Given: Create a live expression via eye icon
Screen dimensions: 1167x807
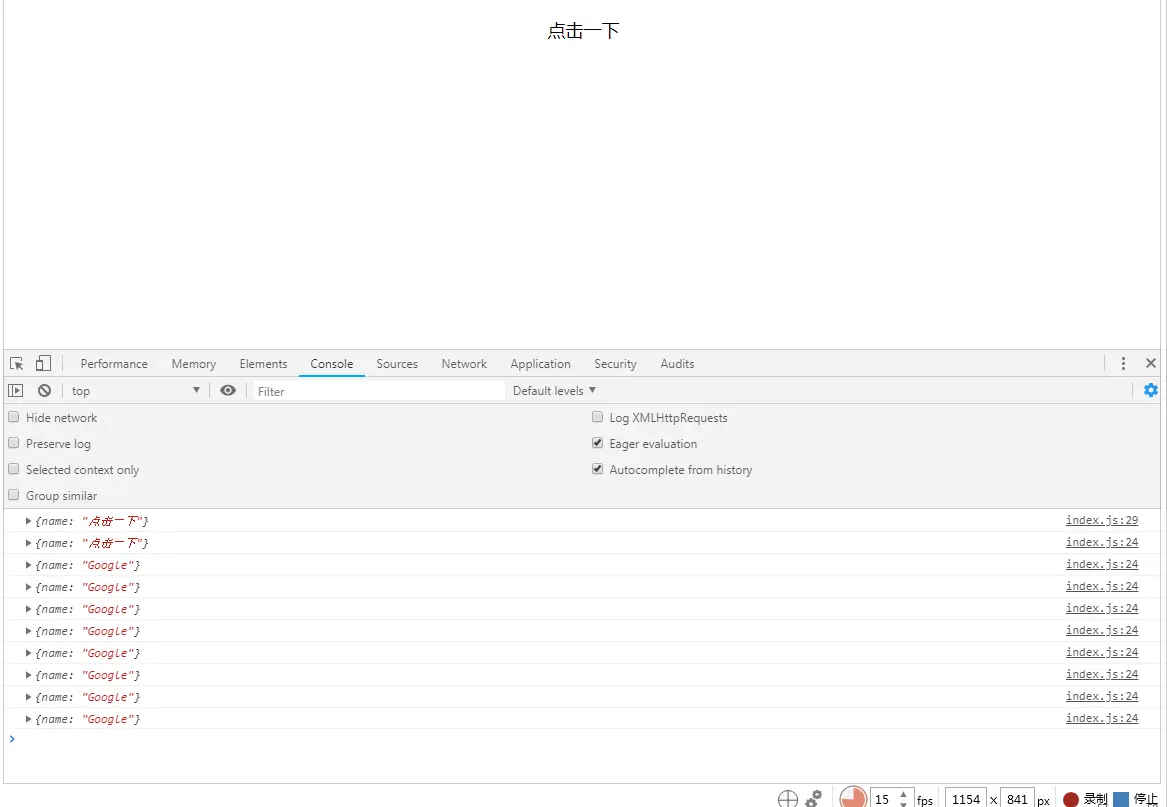Looking at the screenshot, I should [228, 390].
